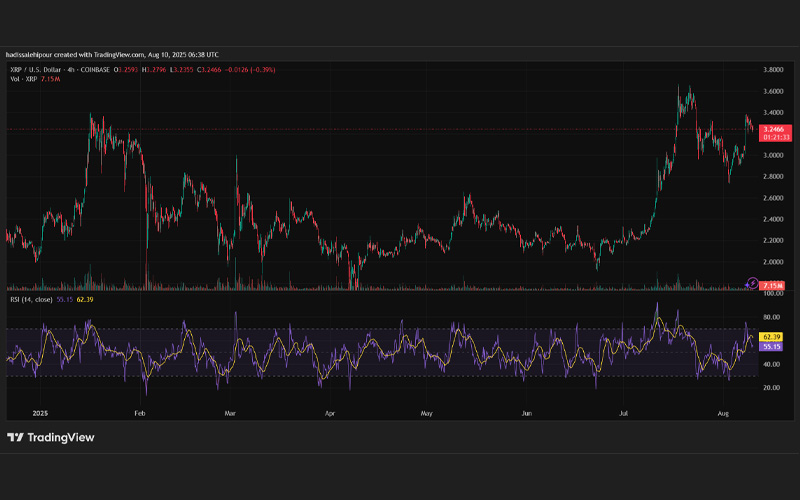Click the 2.6000 price axis label
This screenshot has height=500, width=800.
click(x=773, y=198)
